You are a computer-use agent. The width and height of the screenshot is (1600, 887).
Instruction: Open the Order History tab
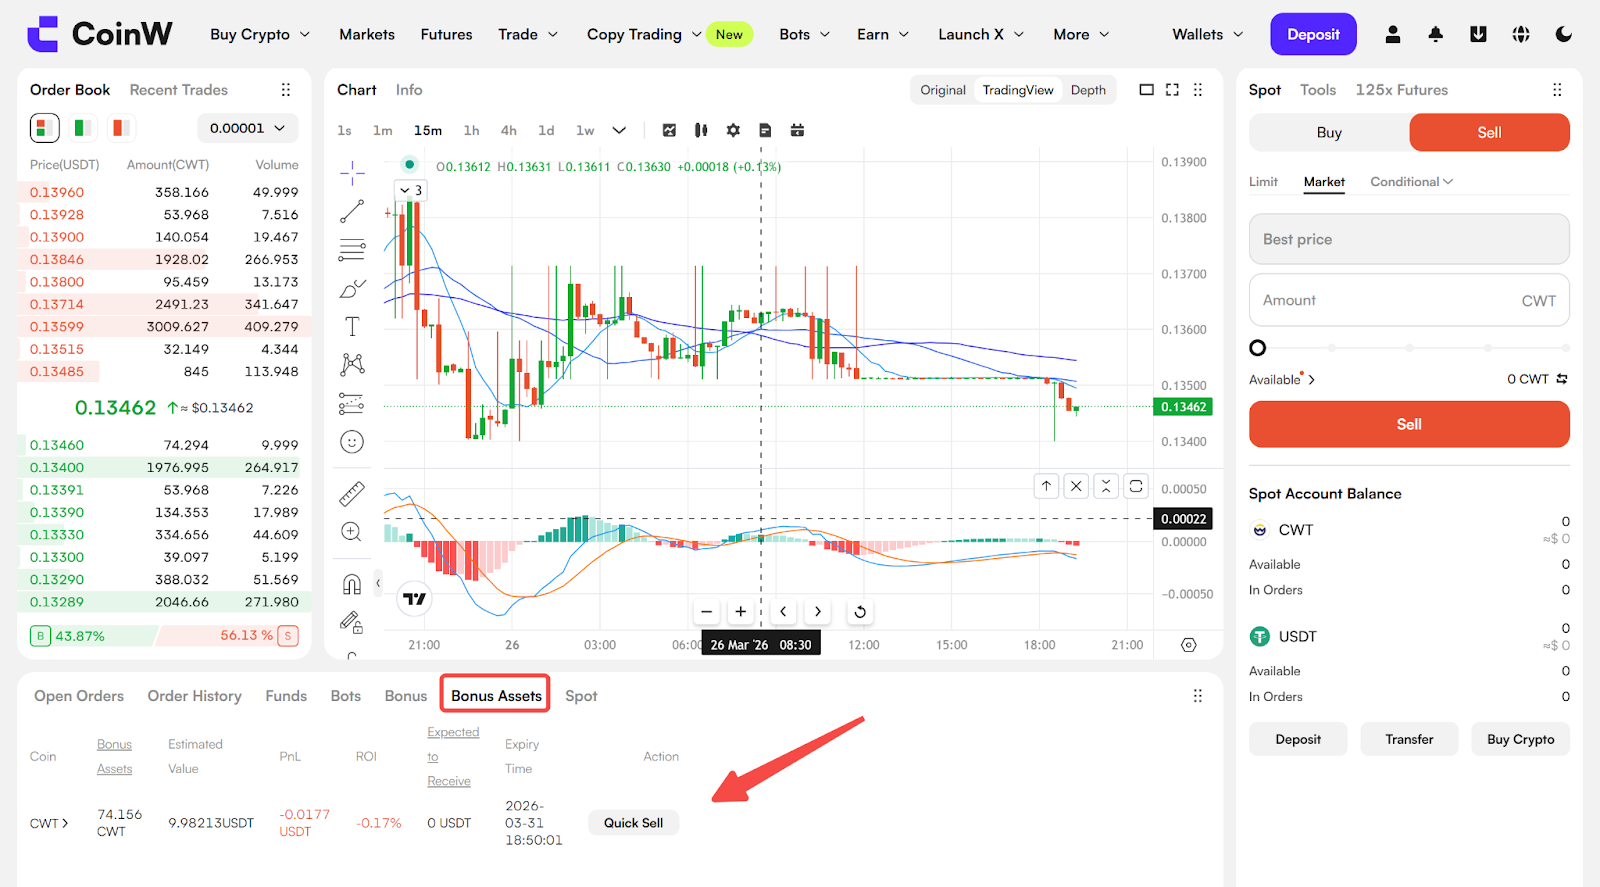click(x=195, y=696)
